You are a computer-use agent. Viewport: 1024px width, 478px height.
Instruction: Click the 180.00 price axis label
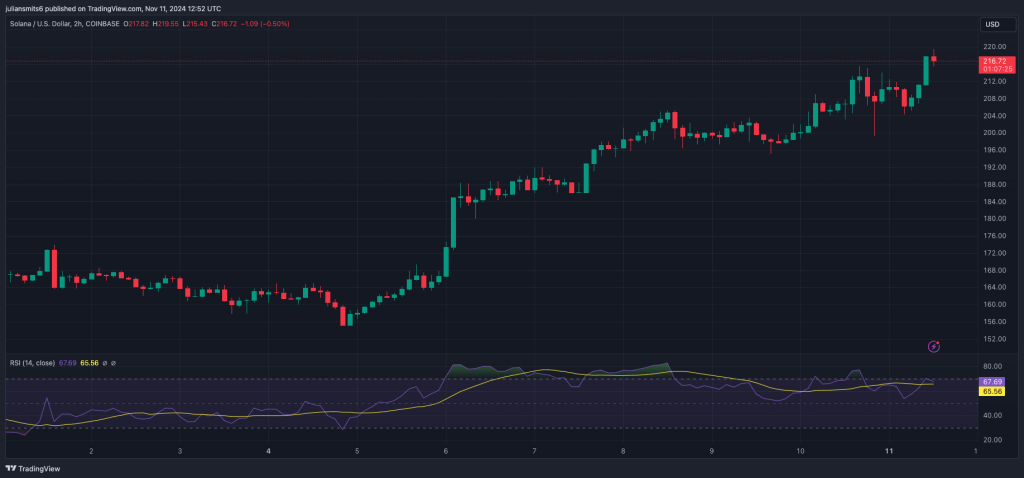pos(993,218)
